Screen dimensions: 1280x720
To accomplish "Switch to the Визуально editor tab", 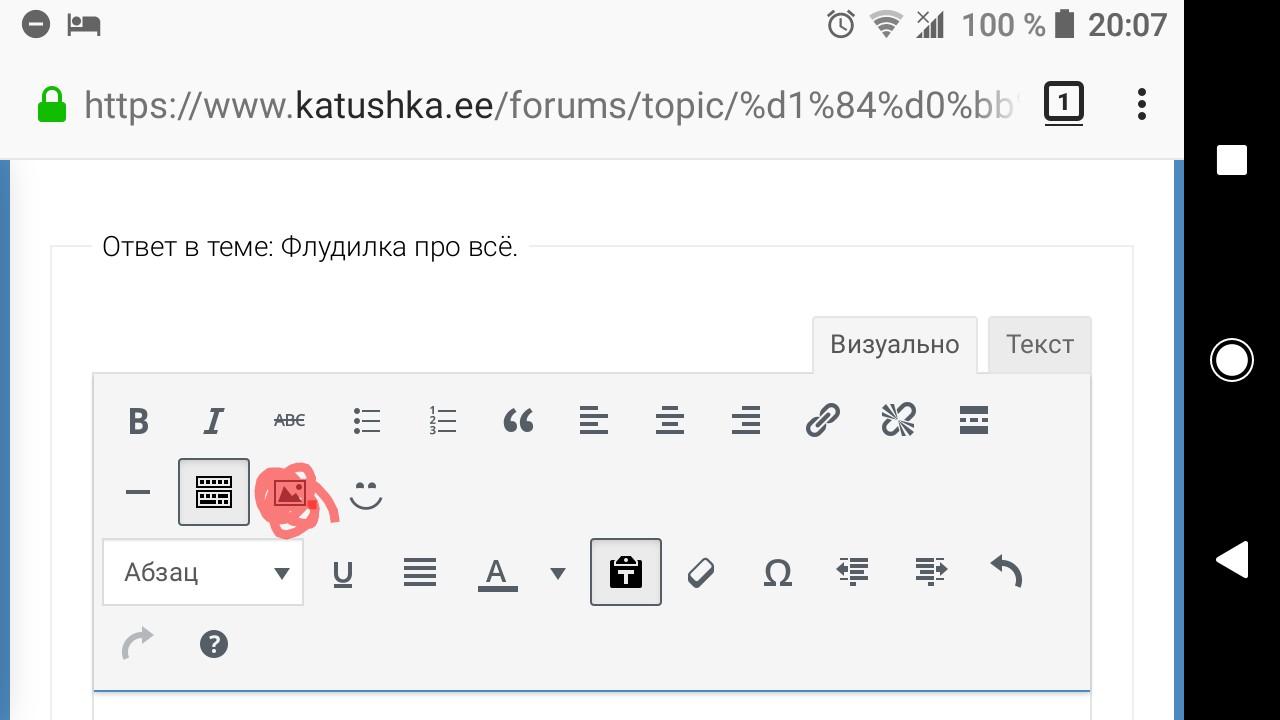I will (894, 345).
